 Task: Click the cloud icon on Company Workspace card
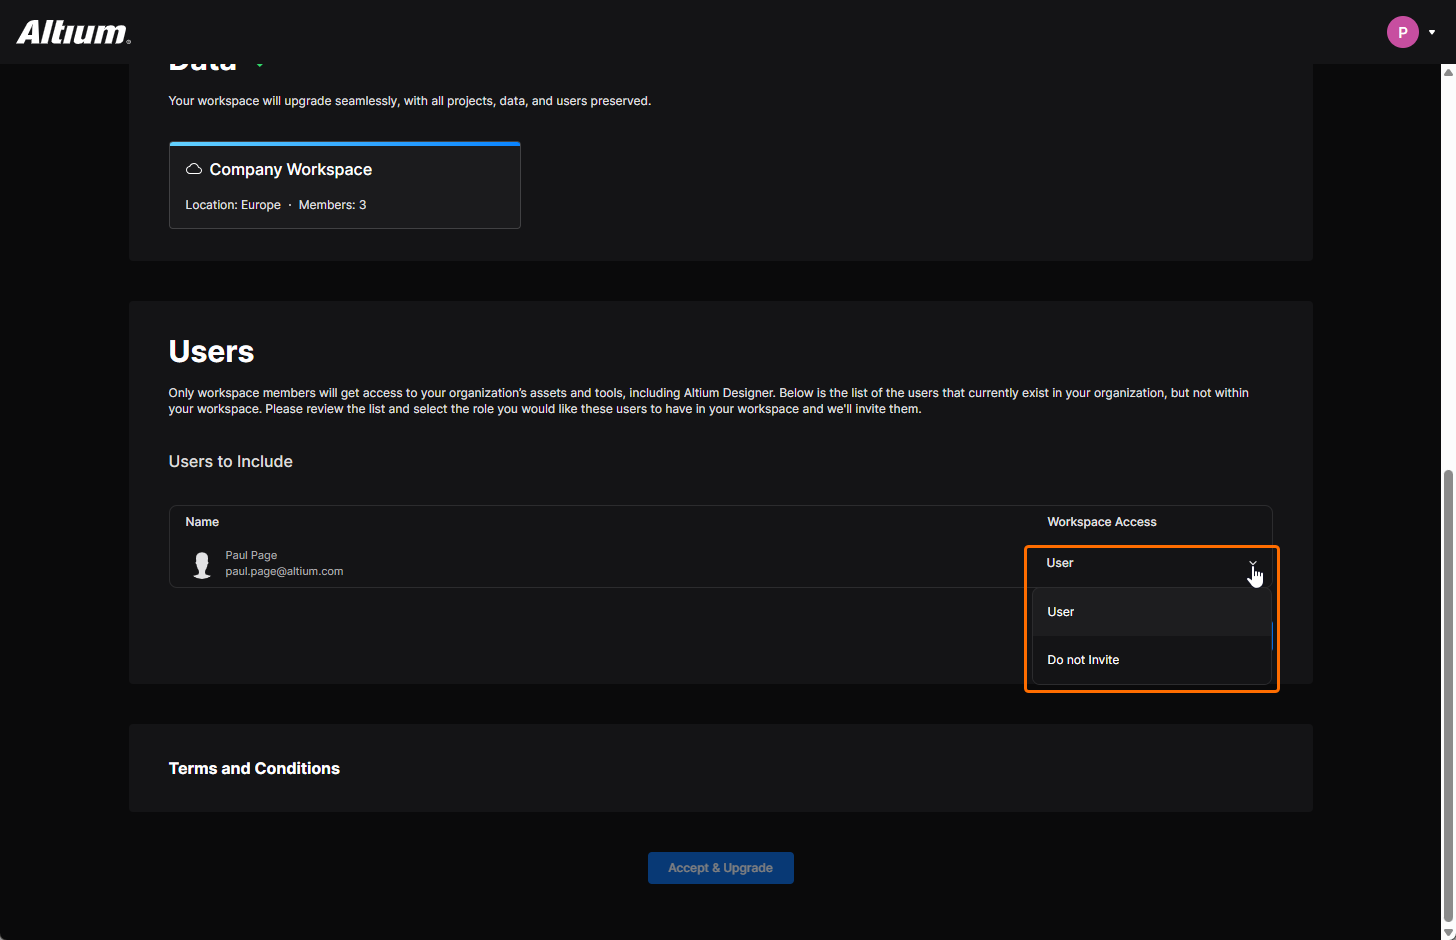[194, 169]
